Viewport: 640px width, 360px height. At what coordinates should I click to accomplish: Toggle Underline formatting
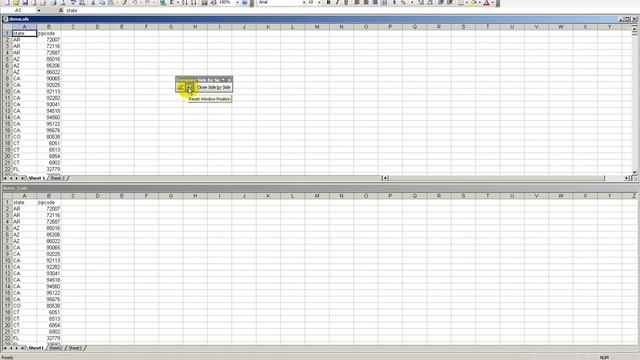coord(346,2)
